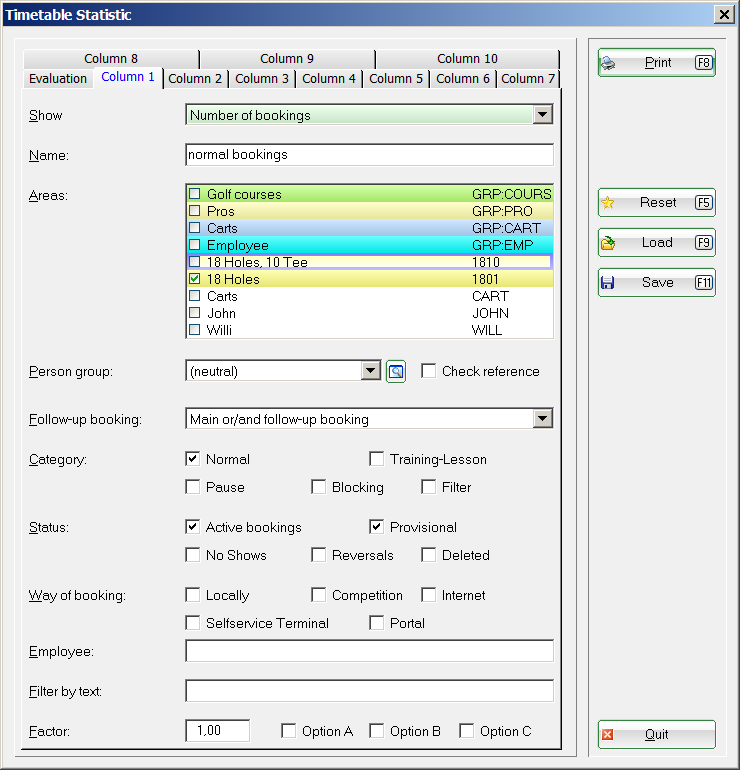Click the Employee text field
740x770 pixels.
point(369,651)
